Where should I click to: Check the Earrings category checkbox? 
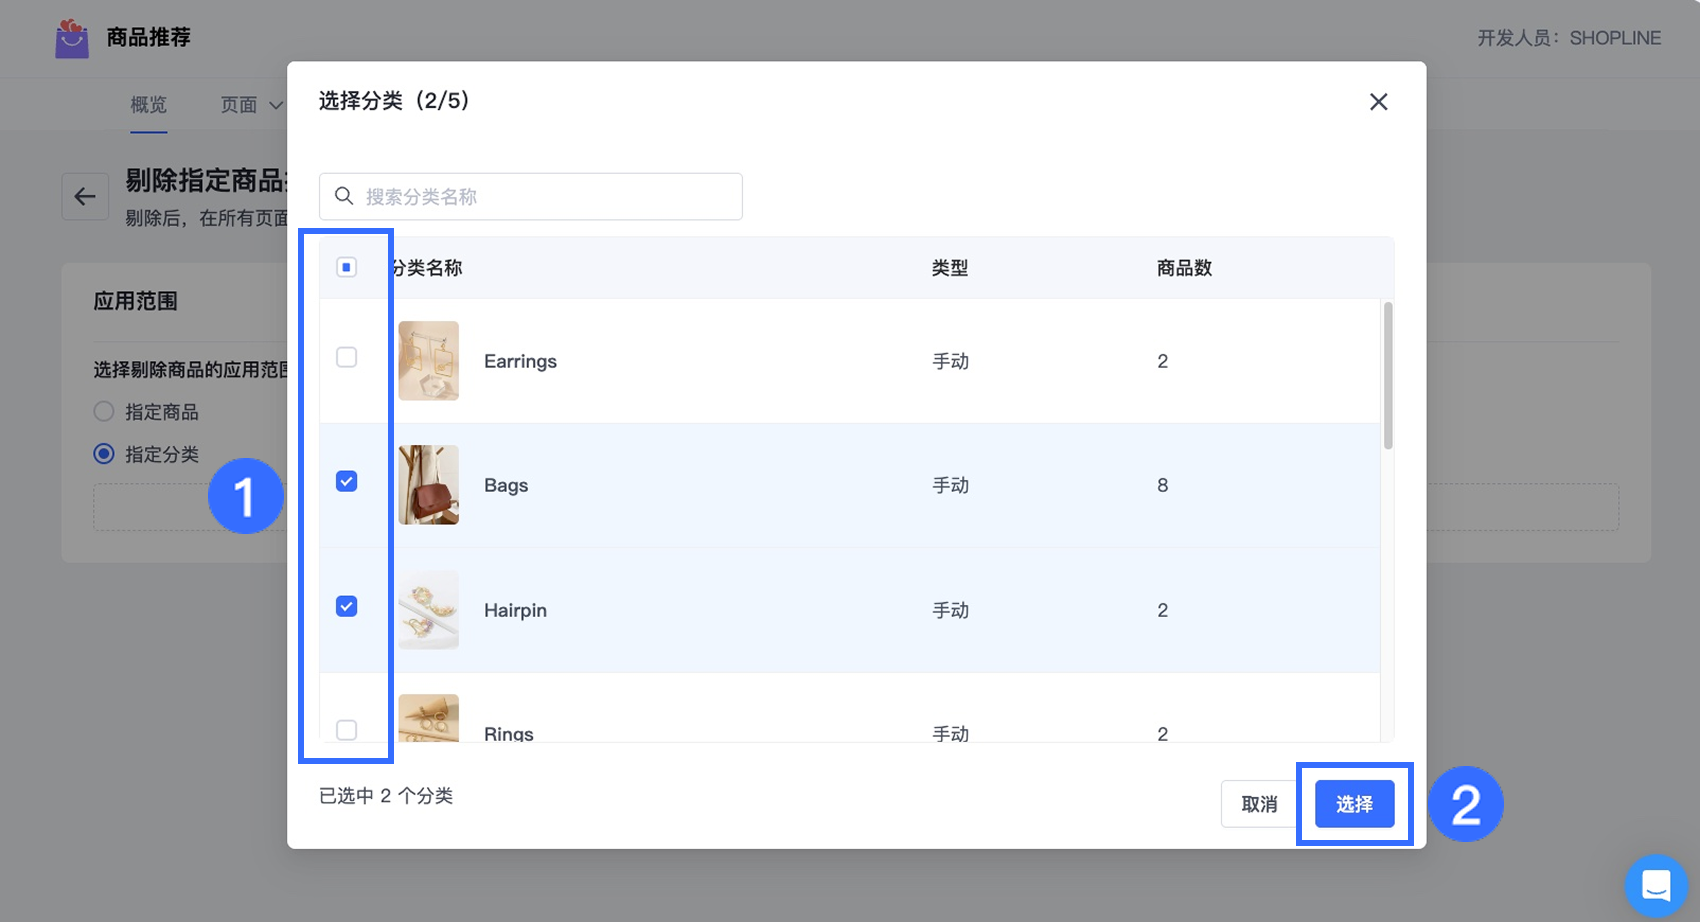point(346,357)
